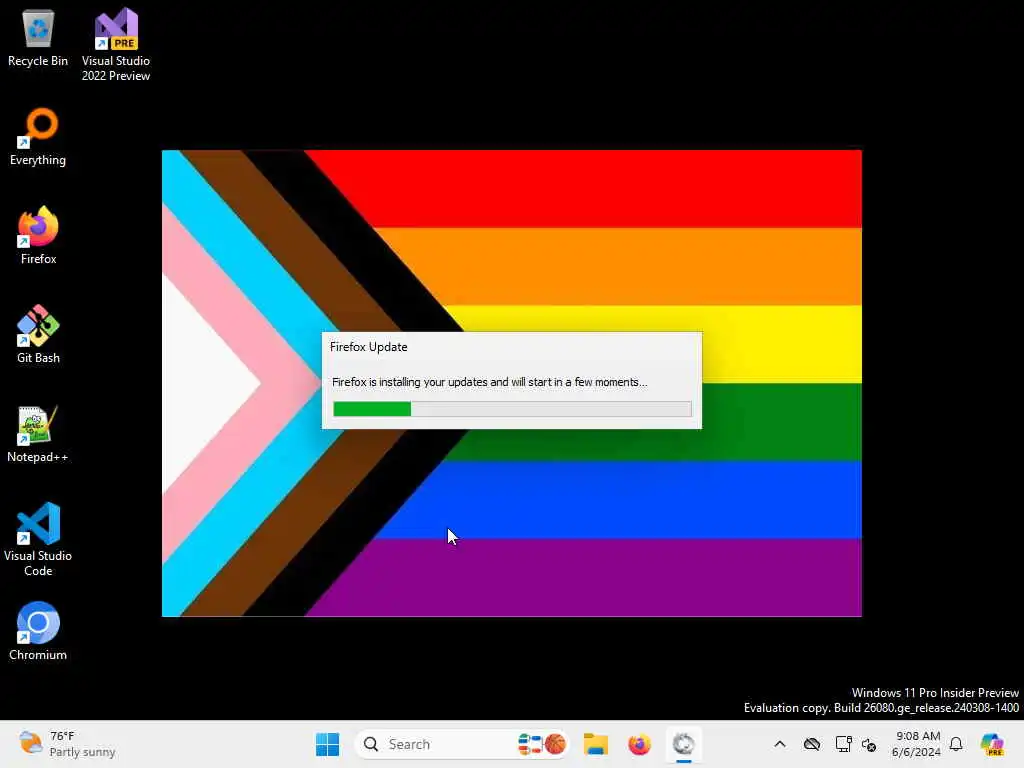
Task: Click the Firefox Update dialog title
Action: point(368,347)
